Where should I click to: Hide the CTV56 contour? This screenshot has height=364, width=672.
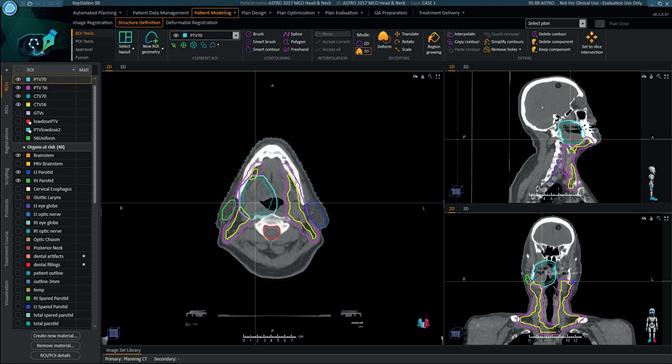[x=18, y=105]
